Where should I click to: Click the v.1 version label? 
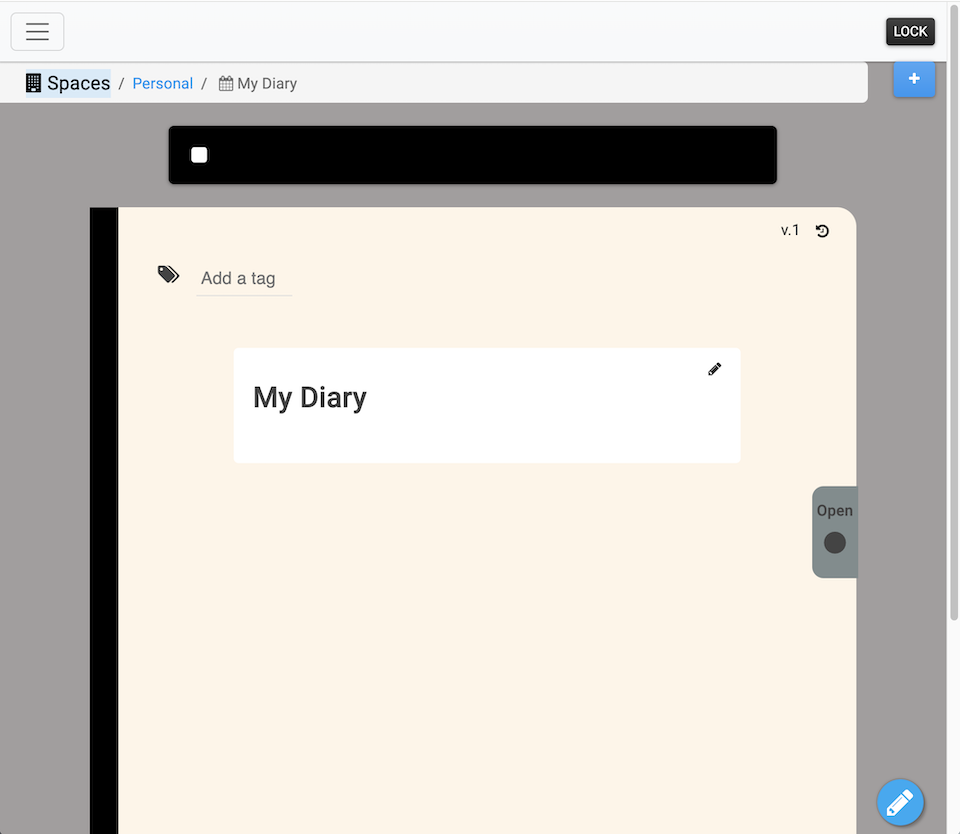(789, 231)
